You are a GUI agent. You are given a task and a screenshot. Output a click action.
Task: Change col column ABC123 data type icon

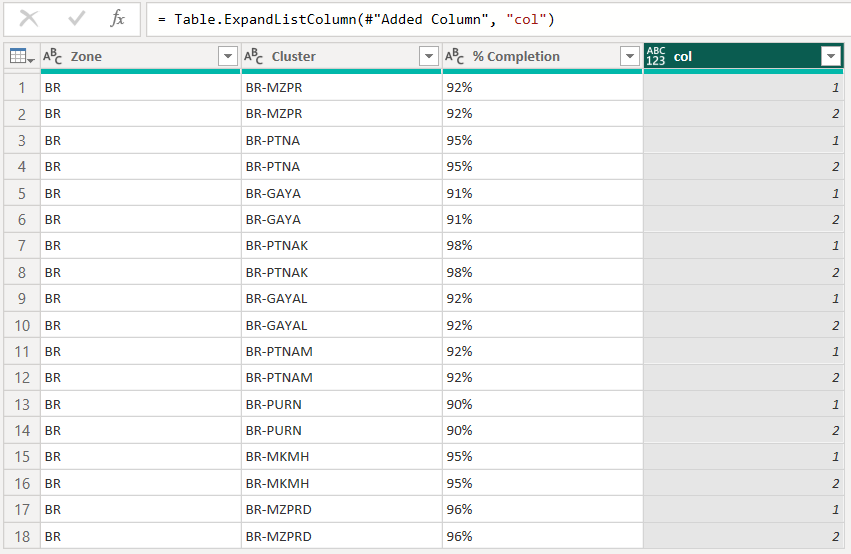[656, 56]
